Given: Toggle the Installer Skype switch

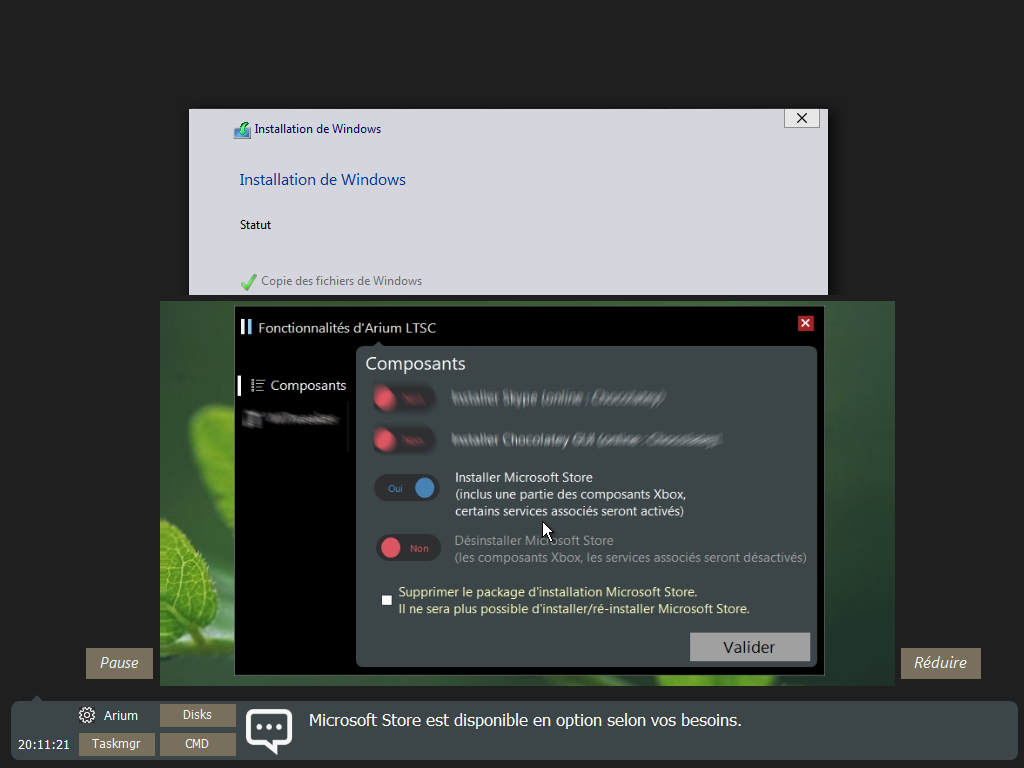Looking at the screenshot, I should (x=404, y=398).
